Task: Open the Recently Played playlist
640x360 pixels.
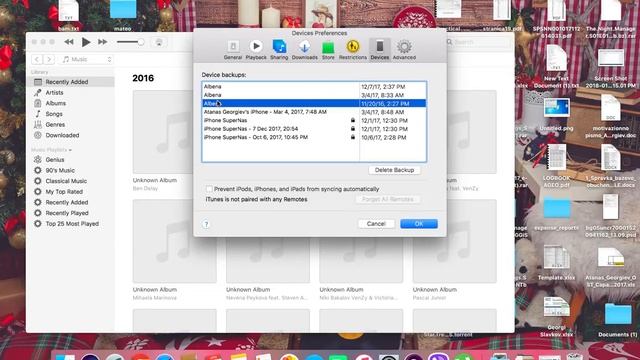Action: pos(73,213)
